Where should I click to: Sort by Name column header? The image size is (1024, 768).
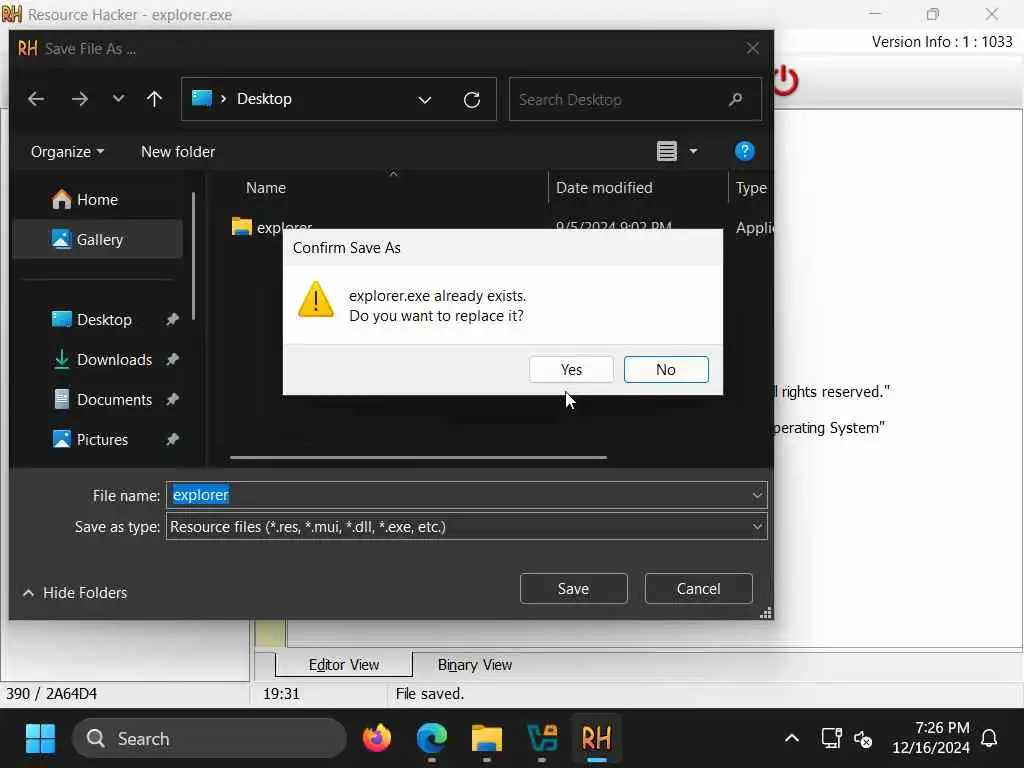tap(266, 188)
